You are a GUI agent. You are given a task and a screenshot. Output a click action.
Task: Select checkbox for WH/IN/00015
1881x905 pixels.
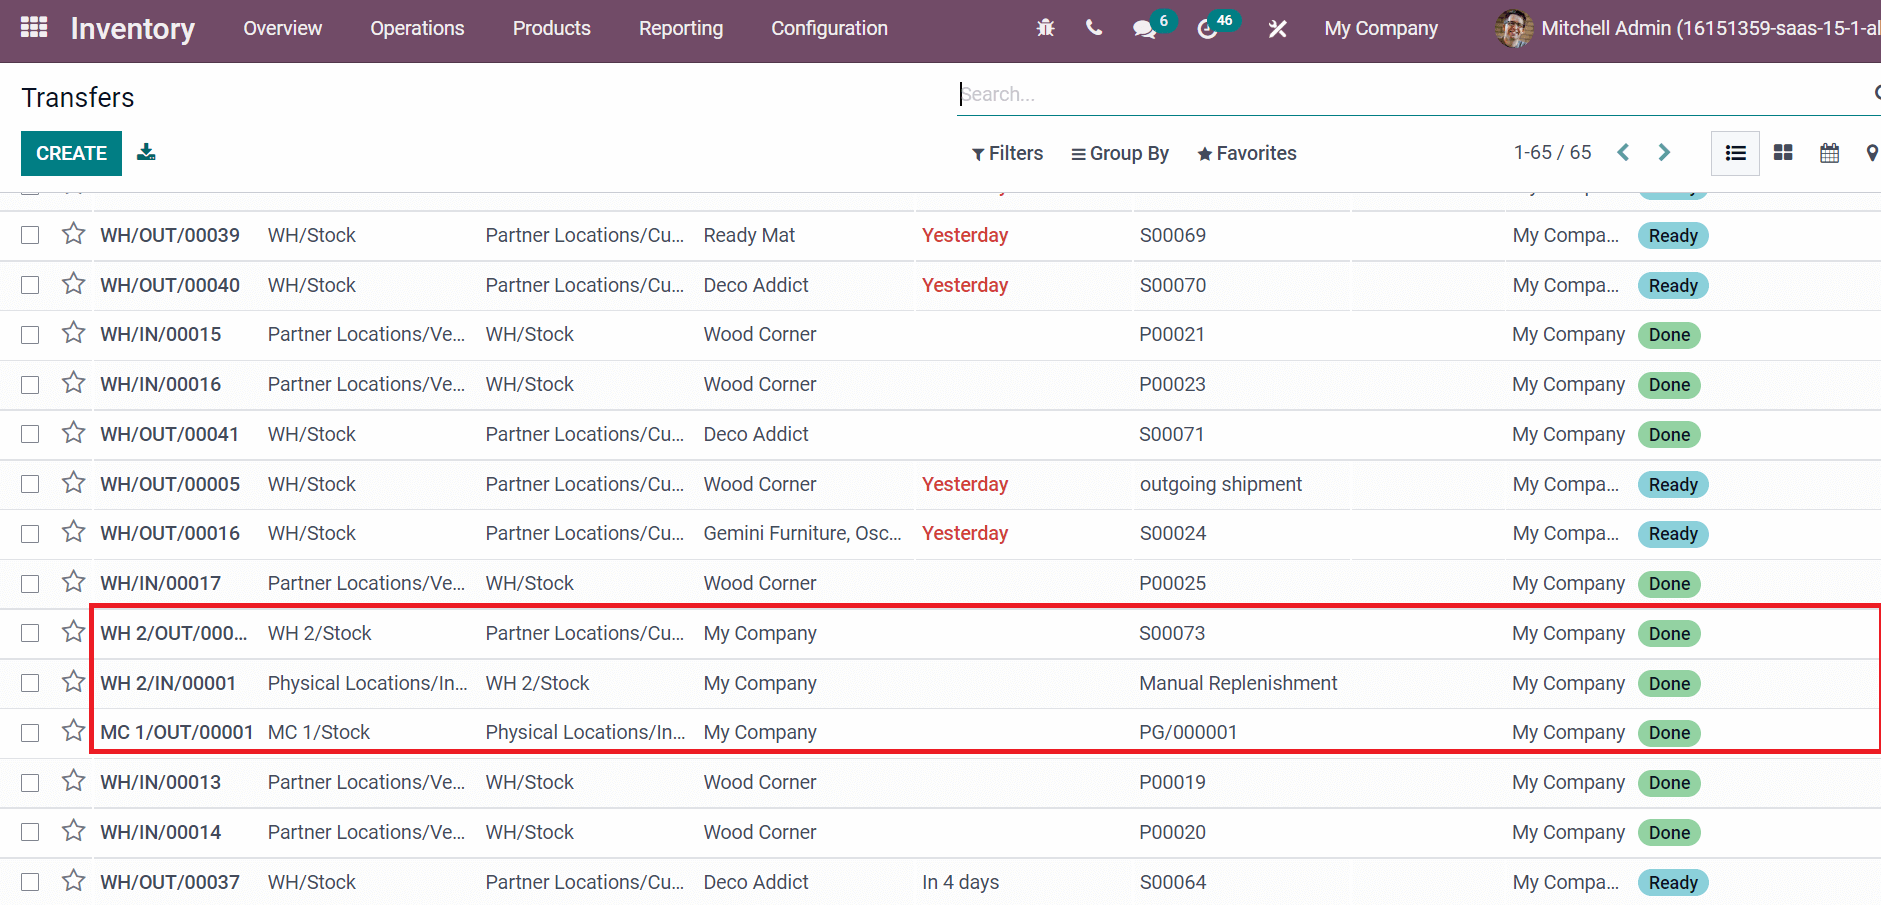pos(30,335)
